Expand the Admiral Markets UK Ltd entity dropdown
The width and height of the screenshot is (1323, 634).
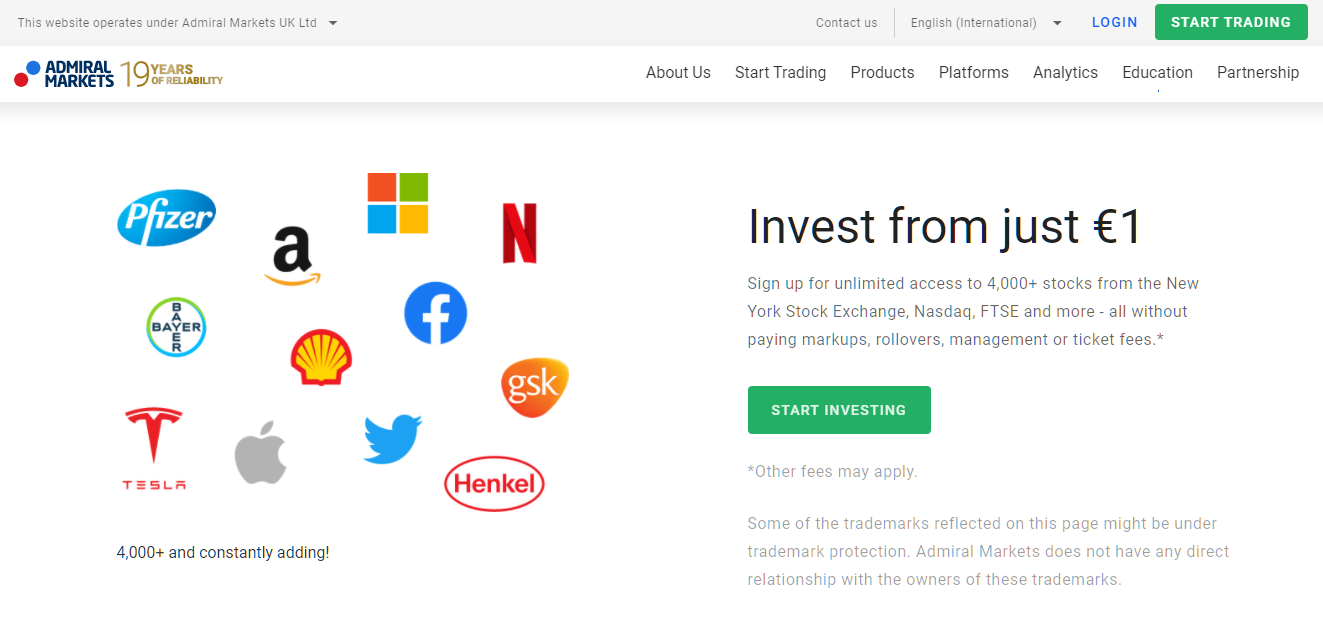(333, 23)
